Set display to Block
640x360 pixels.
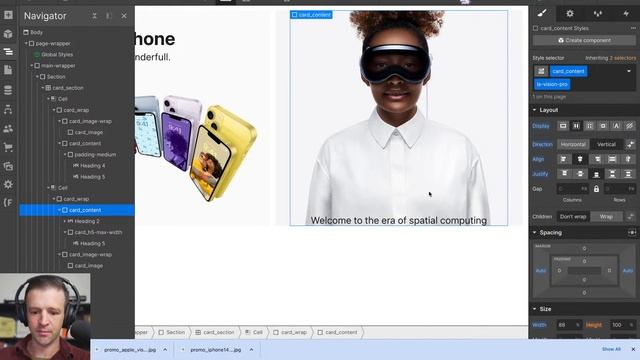coord(563,126)
